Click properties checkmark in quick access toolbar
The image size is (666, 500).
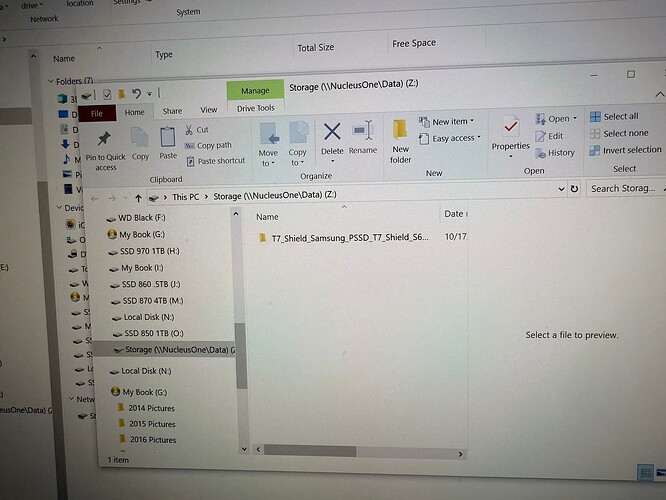coord(107,94)
